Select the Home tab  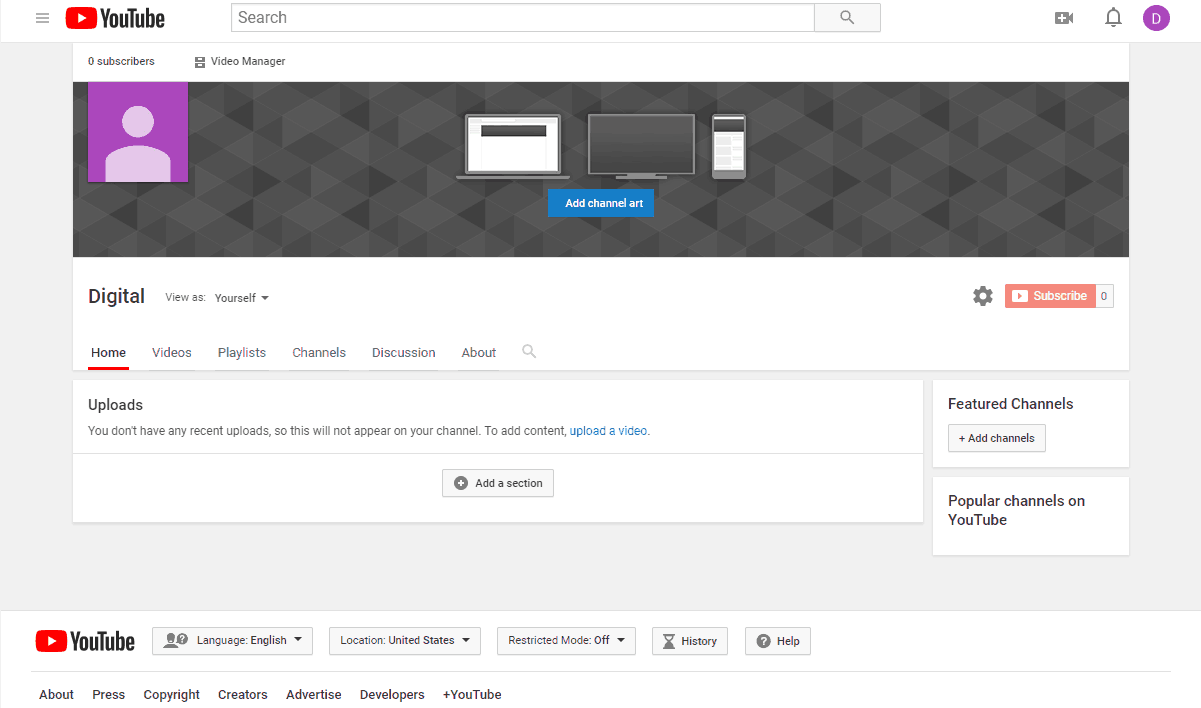pyautogui.click(x=109, y=352)
